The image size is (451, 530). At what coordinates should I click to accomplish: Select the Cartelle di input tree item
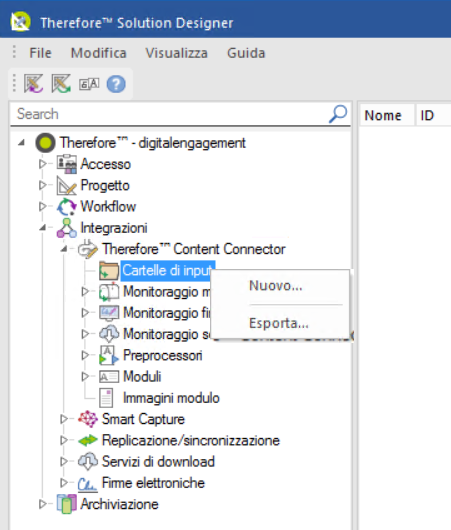167,270
